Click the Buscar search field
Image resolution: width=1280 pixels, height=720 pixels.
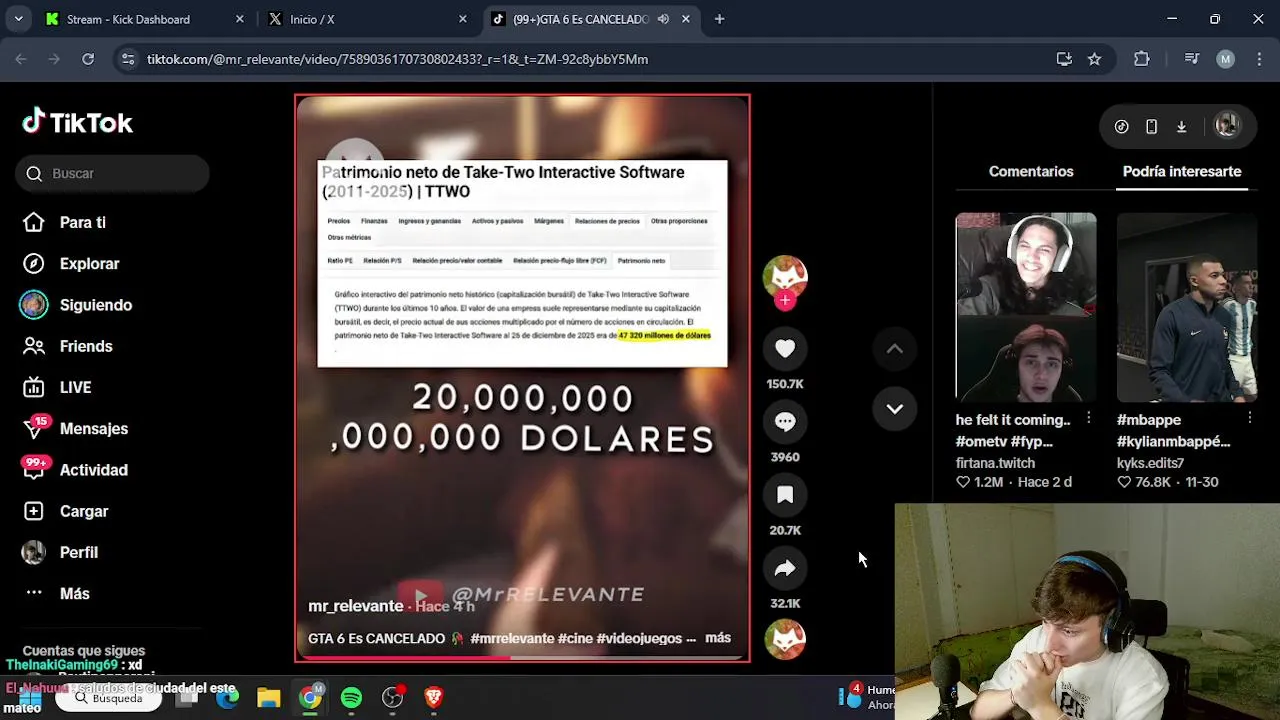pos(112,173)
